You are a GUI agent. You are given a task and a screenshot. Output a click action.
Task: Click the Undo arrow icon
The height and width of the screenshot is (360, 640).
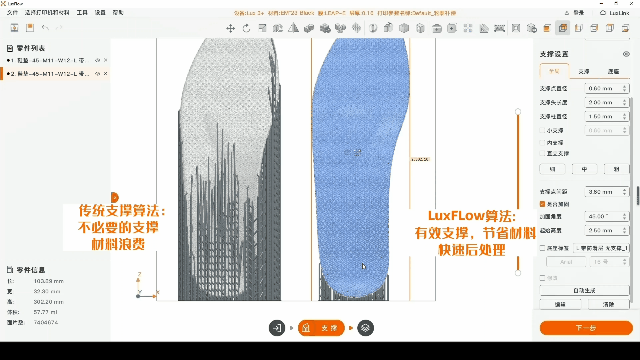coord(45,28)
